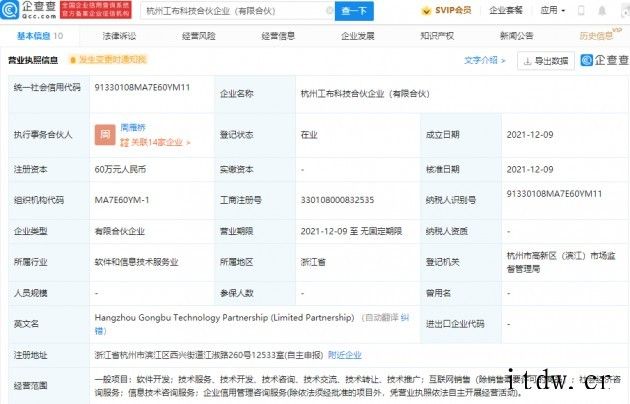
Task: Click the 浙江省 region value
Action: (313, 262)
